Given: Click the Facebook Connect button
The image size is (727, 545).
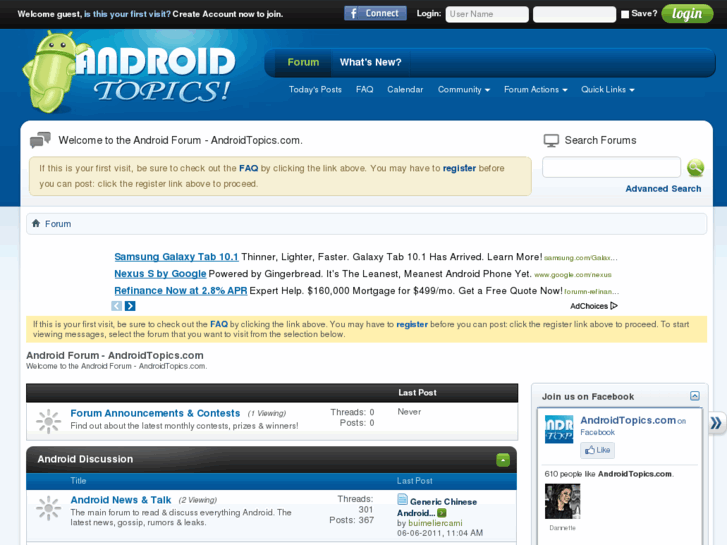Looking at the screenshot, I should [x=375, y=13].
